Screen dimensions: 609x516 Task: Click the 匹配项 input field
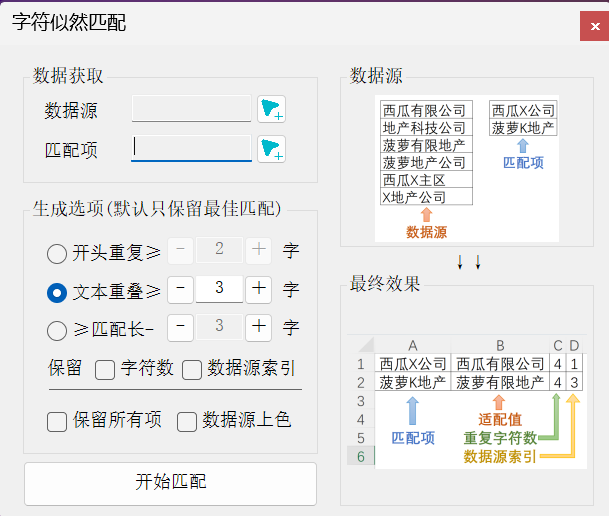pos(191,149)
